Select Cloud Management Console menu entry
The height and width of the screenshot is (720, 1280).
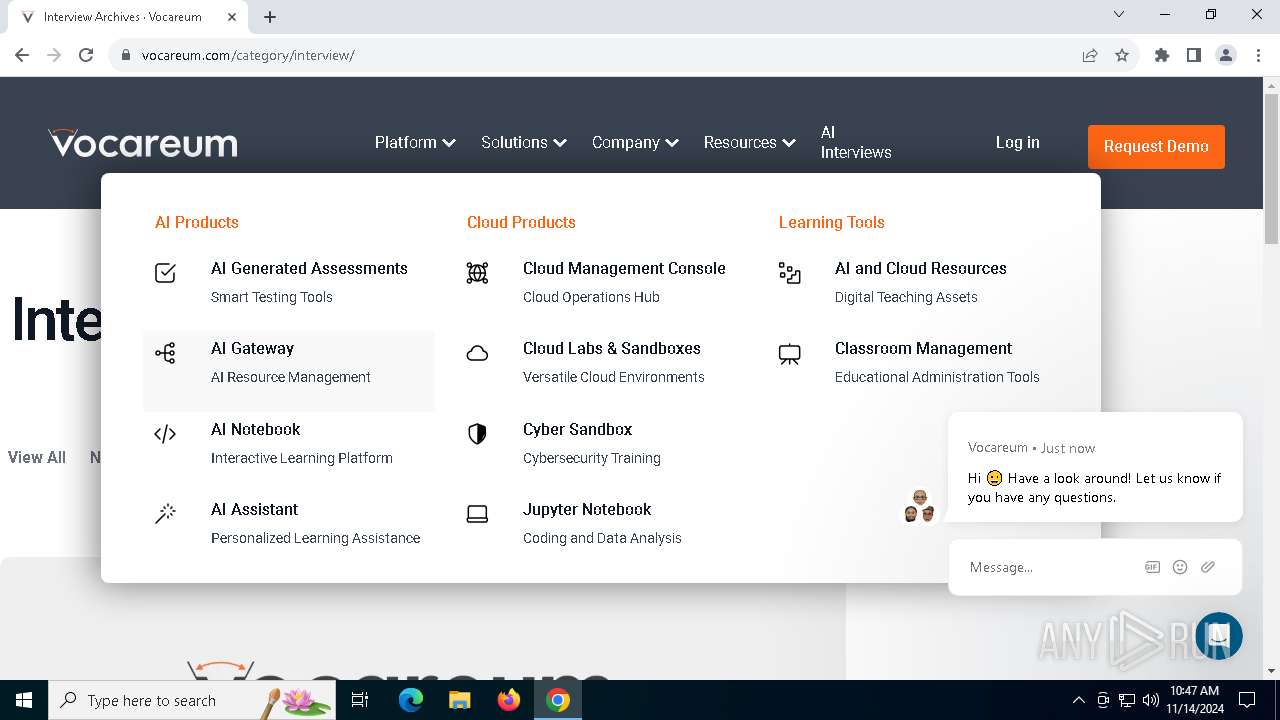click(x=602, y=282)
